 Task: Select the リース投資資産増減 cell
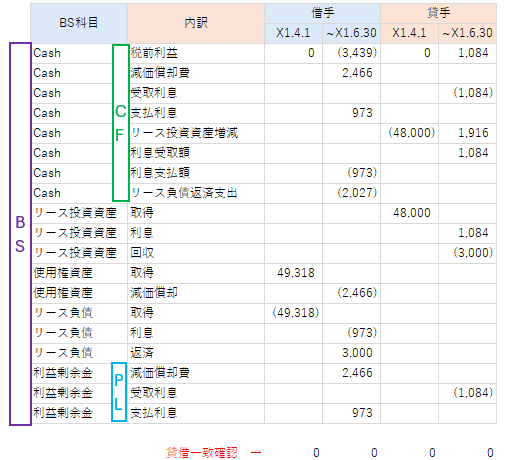pyautogui.click(x=196, y=133)
